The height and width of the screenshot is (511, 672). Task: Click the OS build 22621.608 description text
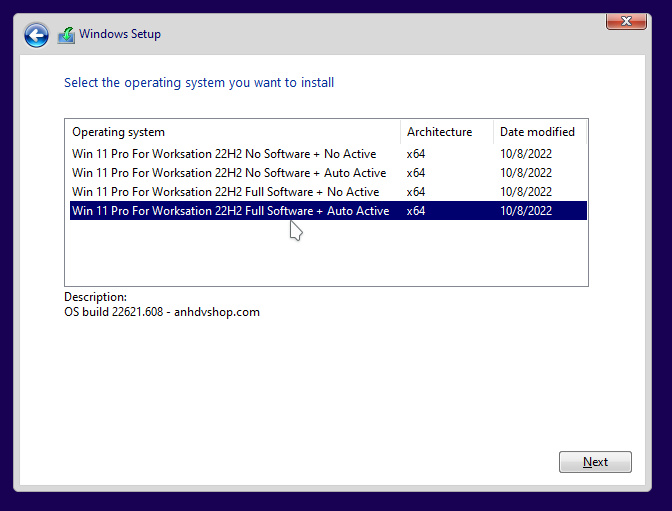[x=161, y=312]
